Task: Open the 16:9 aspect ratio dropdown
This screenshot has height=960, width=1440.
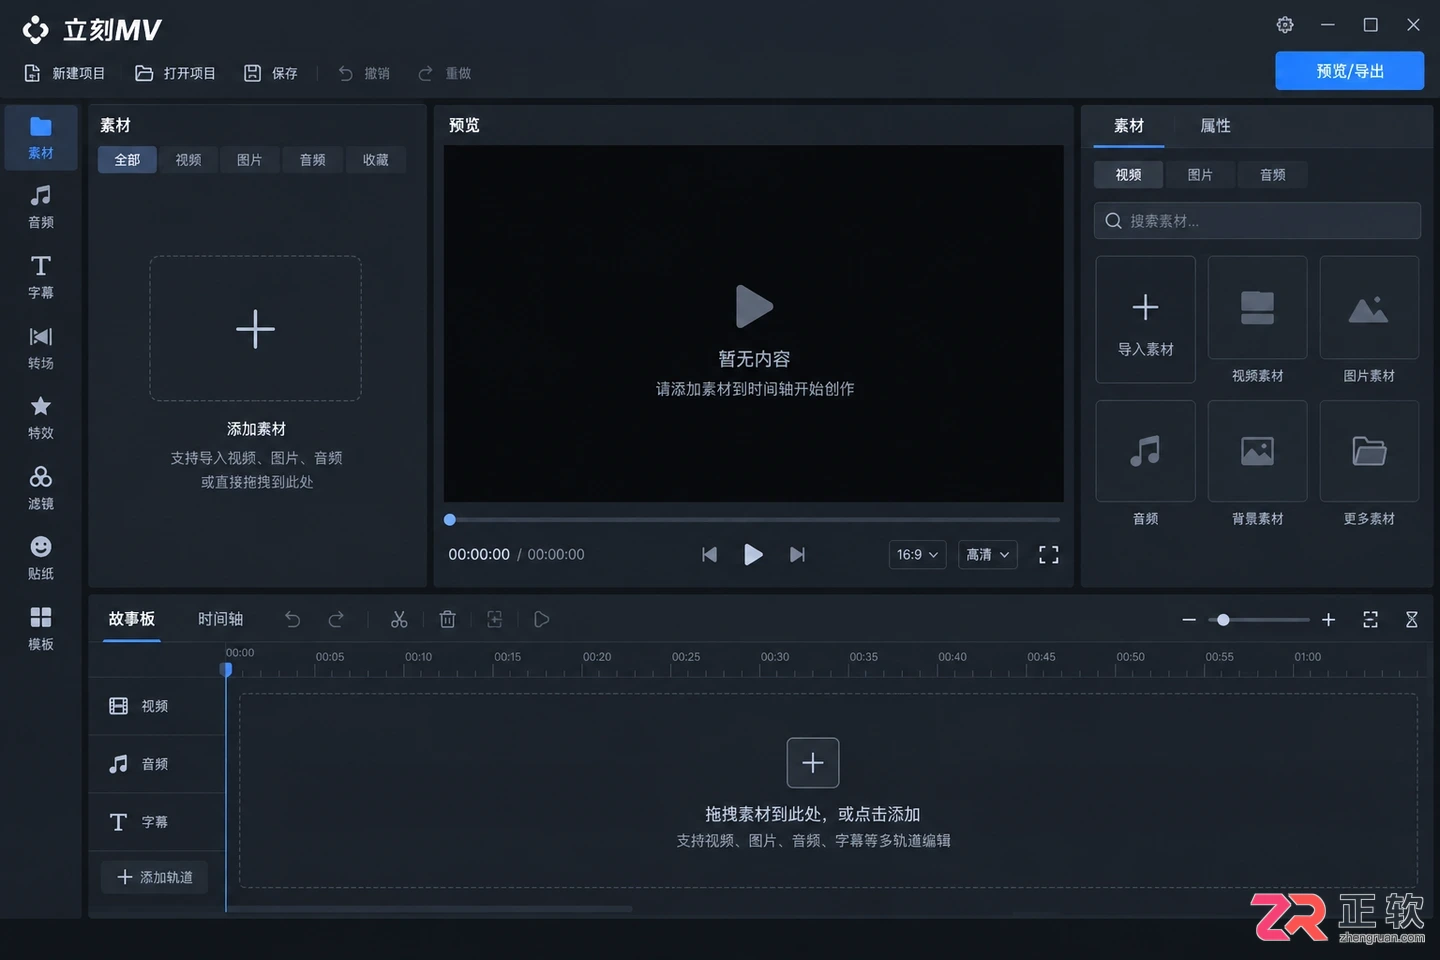Action: tap(917, 555)
